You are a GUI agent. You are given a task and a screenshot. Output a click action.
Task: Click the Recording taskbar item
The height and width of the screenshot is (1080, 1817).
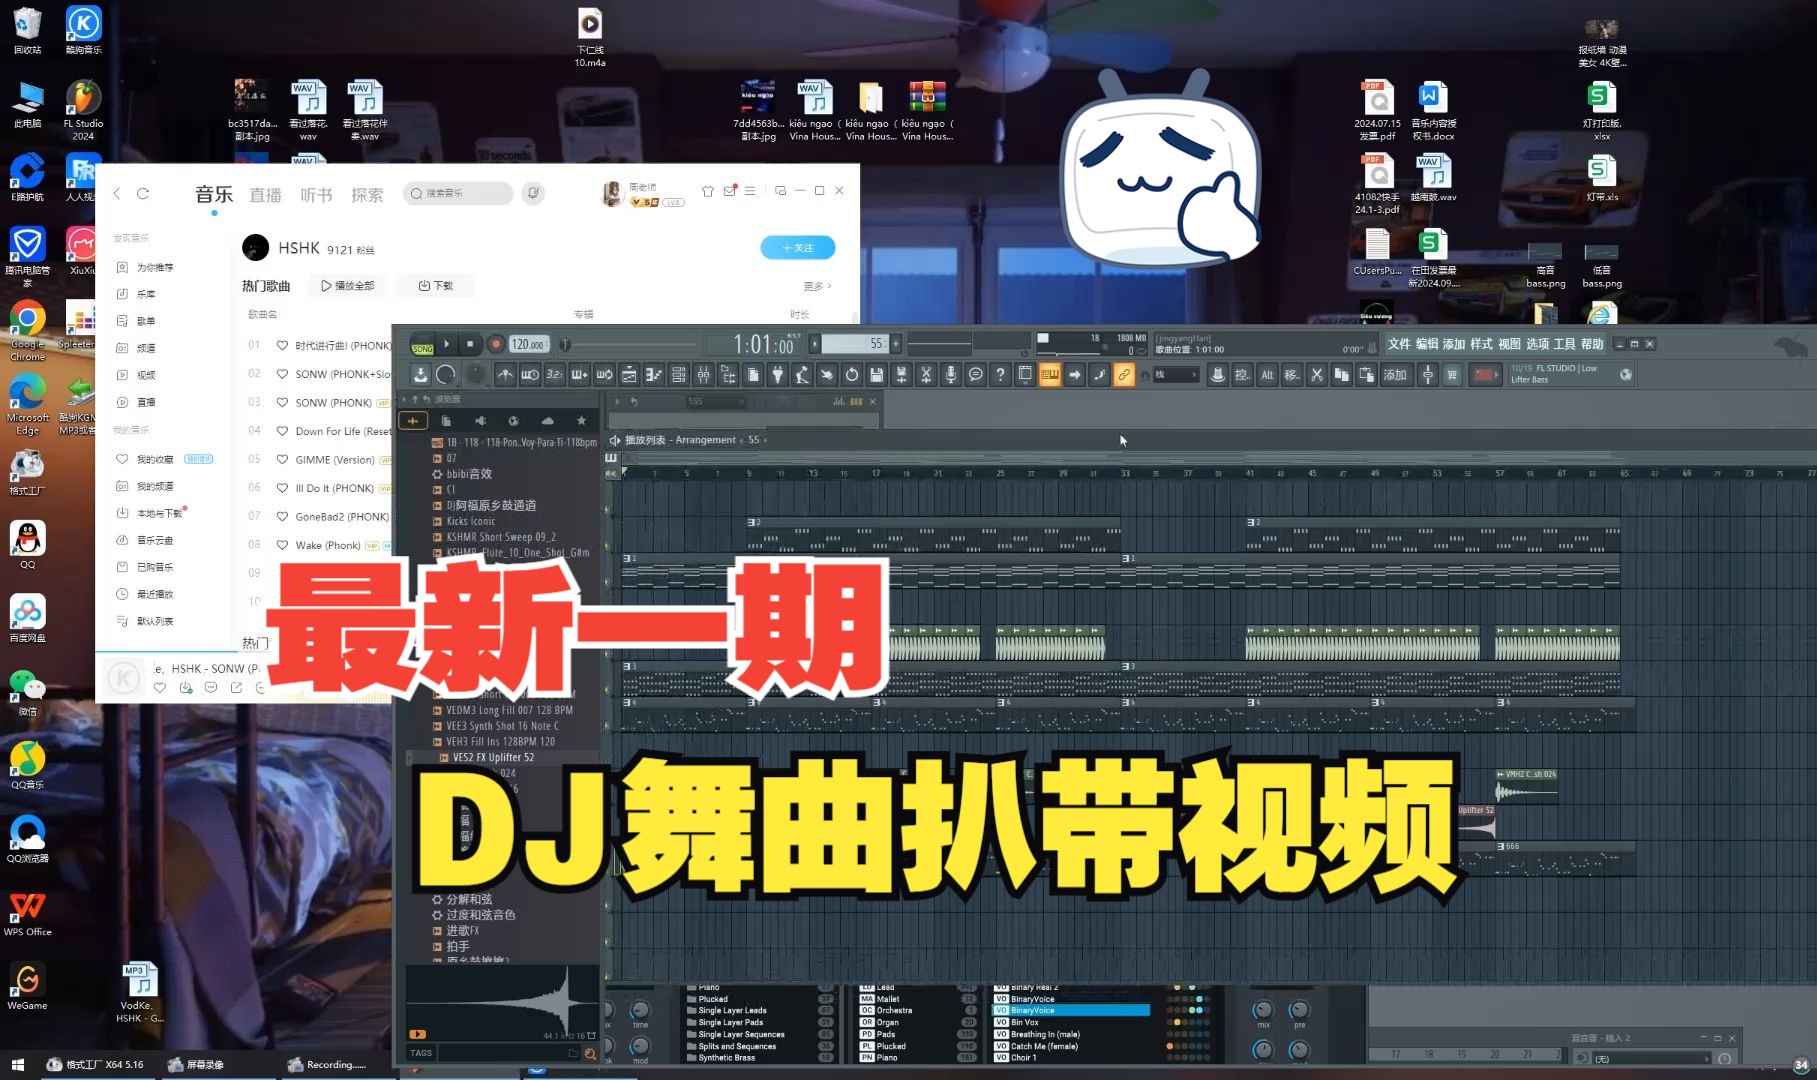[x=328, y=1065]
